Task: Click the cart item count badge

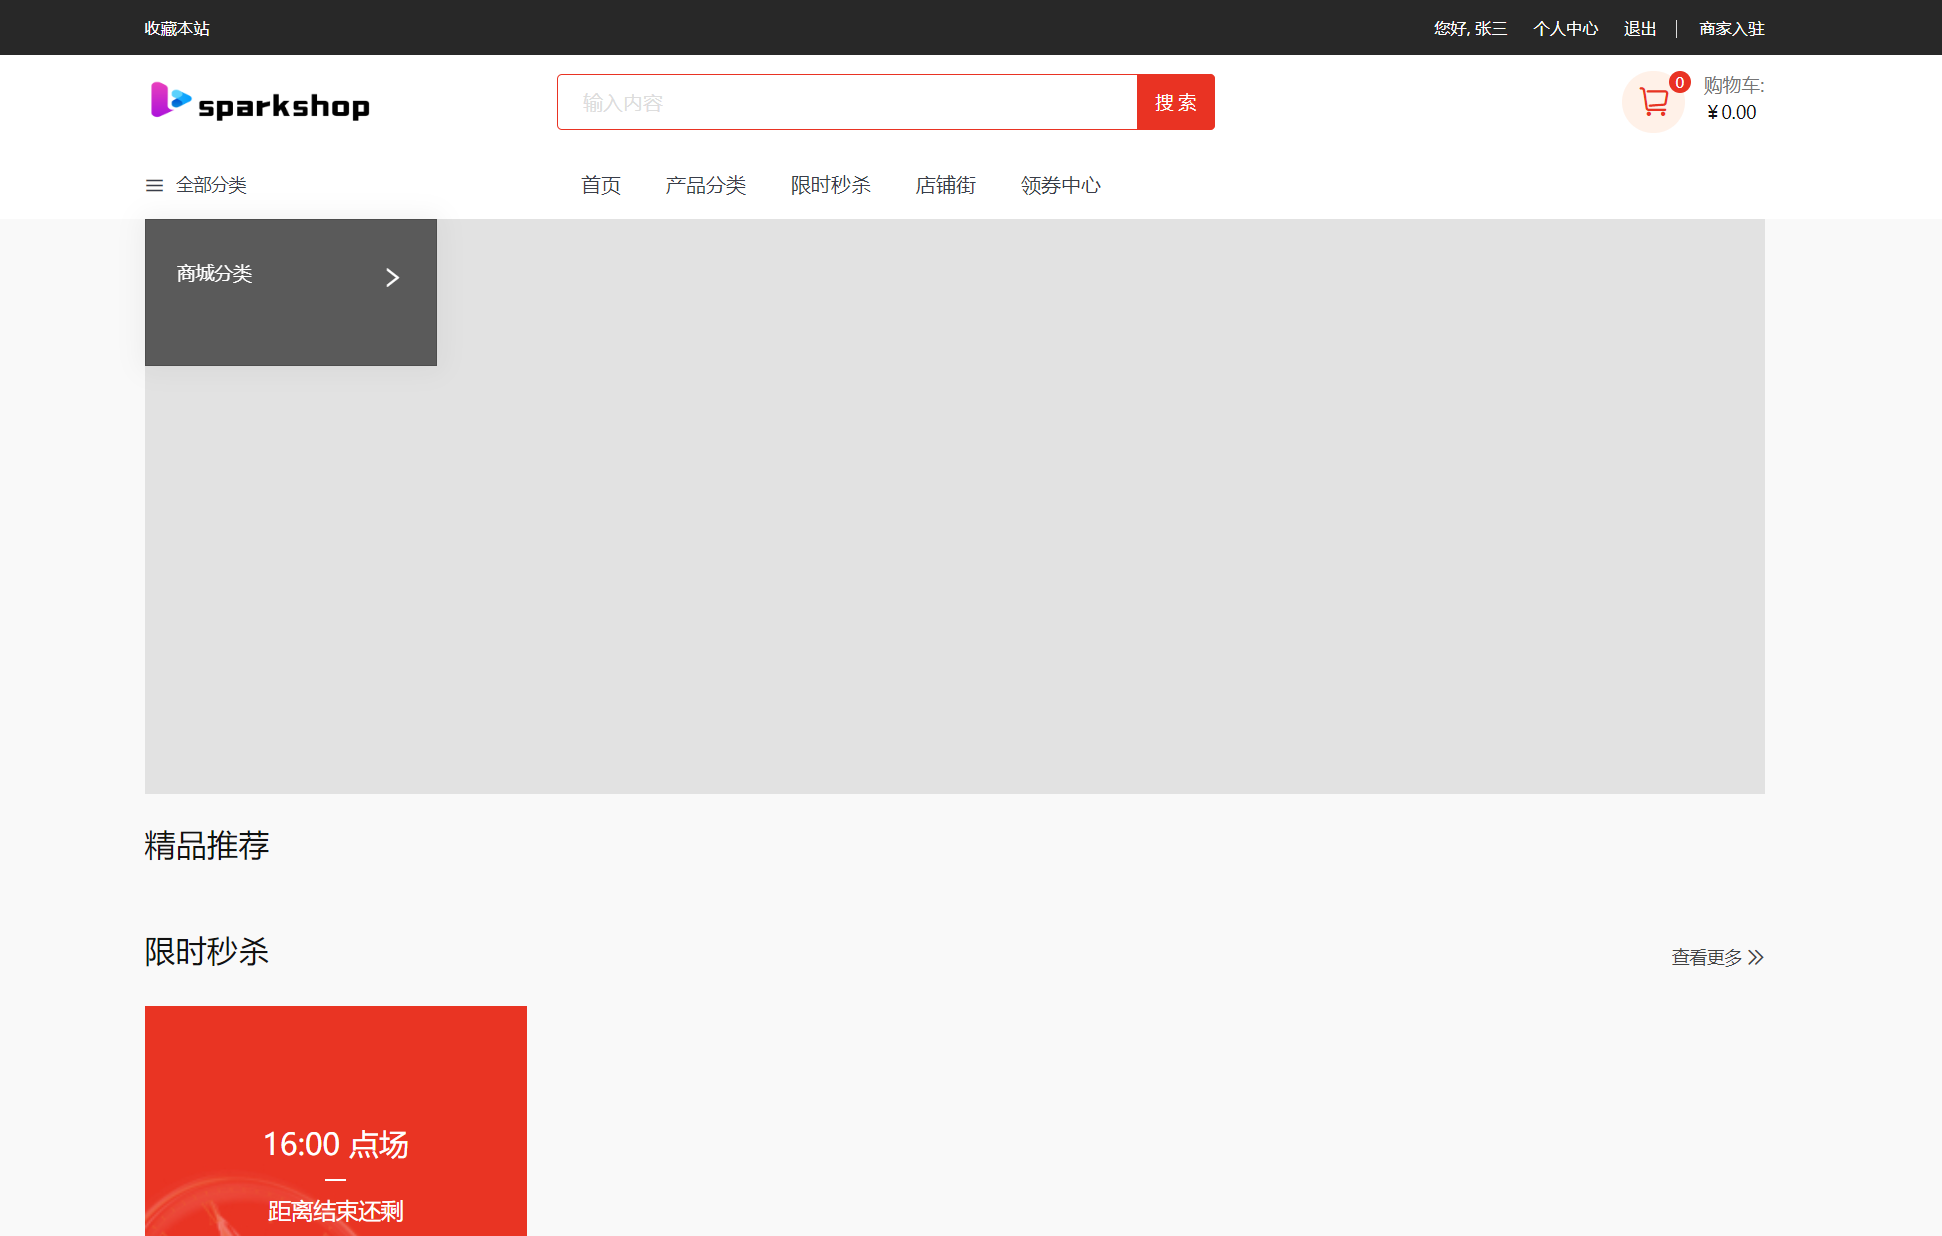Action: pos(1680,83)
